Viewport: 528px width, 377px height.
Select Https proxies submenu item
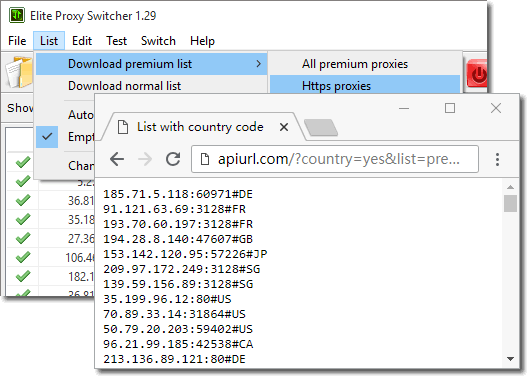(x=365, y=85)
